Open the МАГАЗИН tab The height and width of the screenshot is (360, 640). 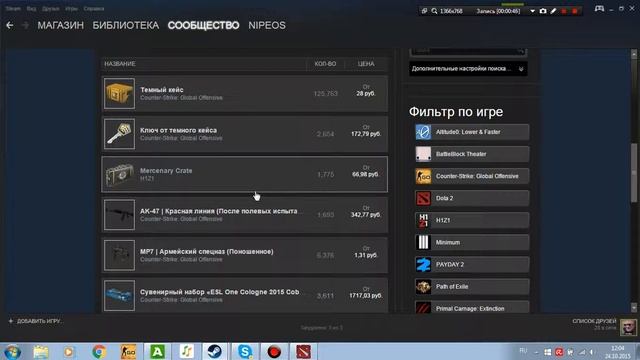coord(60,25)
